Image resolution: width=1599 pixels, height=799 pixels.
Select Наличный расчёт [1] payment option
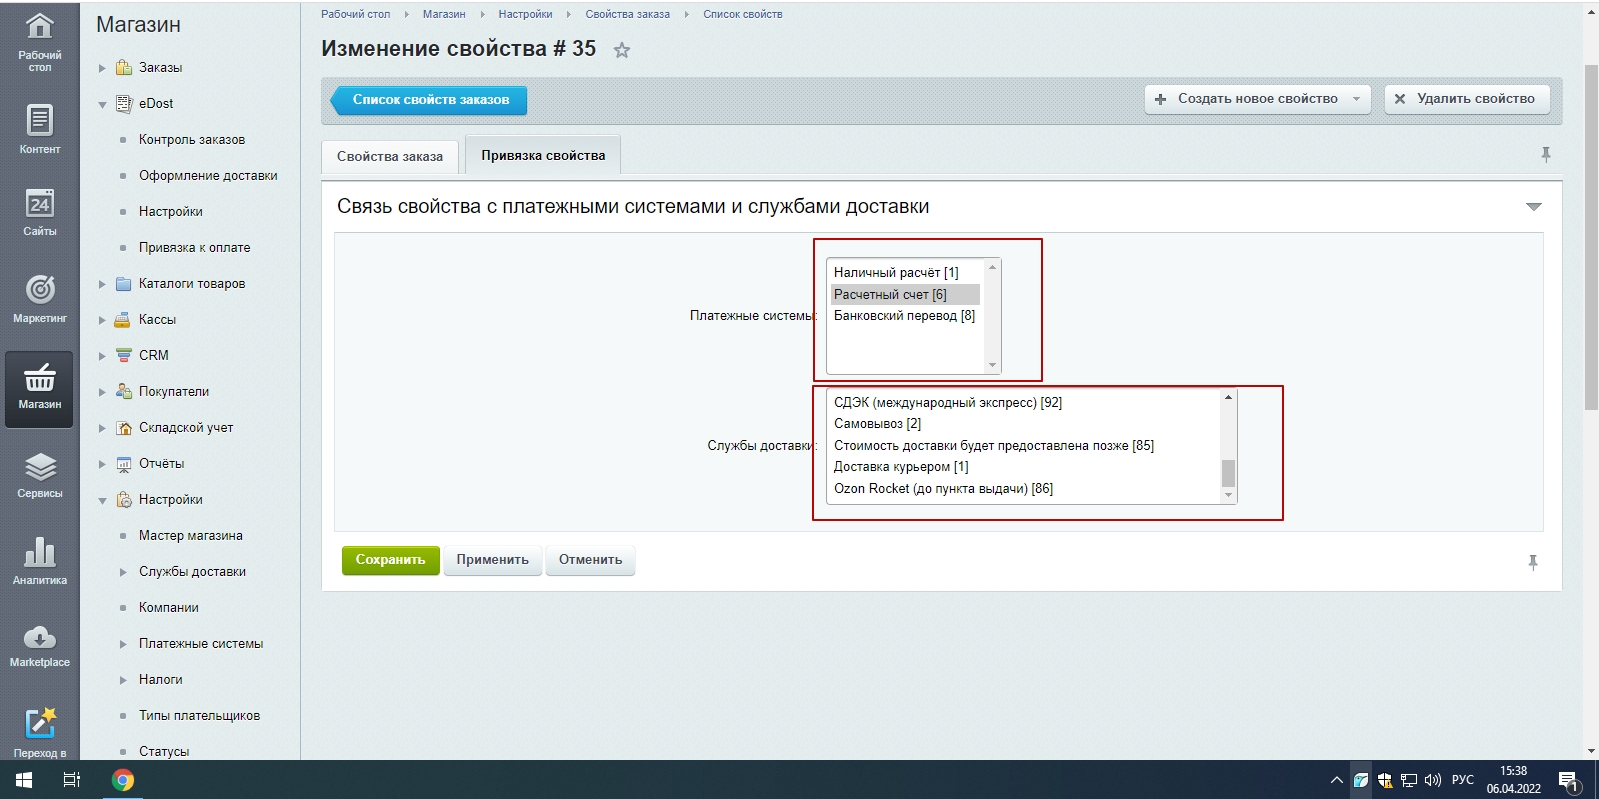(896, 273)
